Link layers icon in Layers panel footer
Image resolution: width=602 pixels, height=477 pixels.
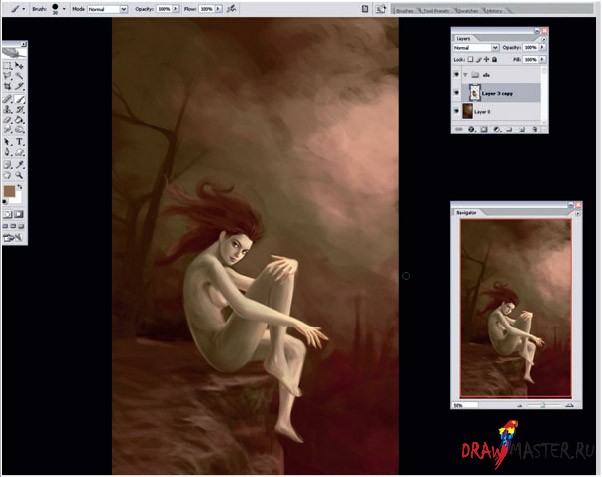(459, 129)
